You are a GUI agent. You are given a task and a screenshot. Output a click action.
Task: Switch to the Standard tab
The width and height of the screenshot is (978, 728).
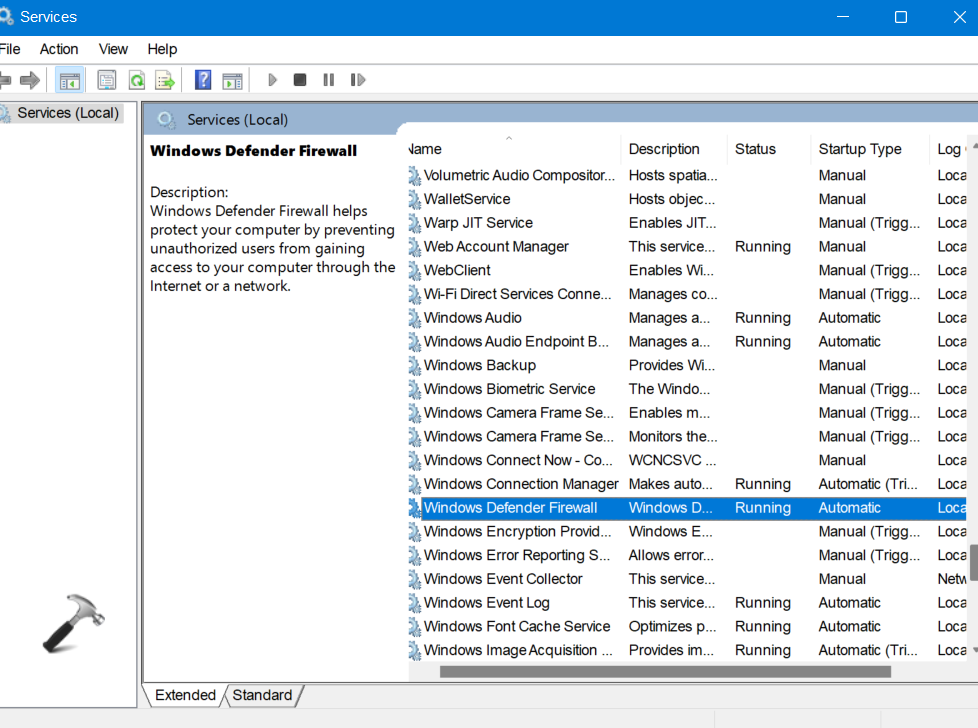(263, 695)
